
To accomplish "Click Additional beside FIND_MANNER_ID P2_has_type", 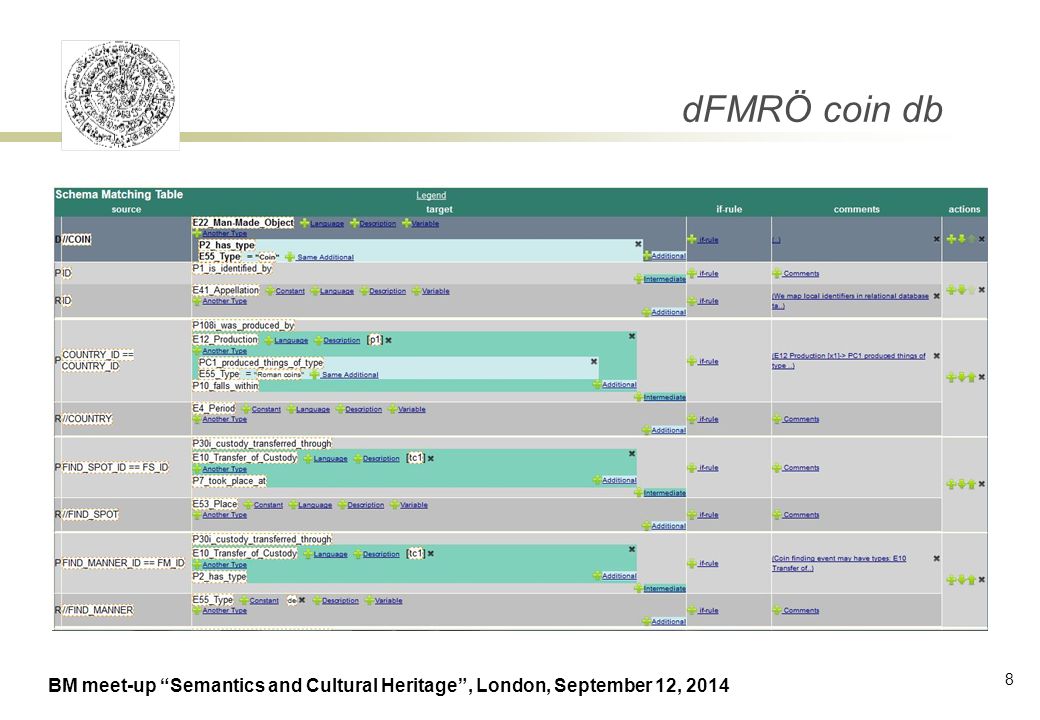I will click(615, 577).
